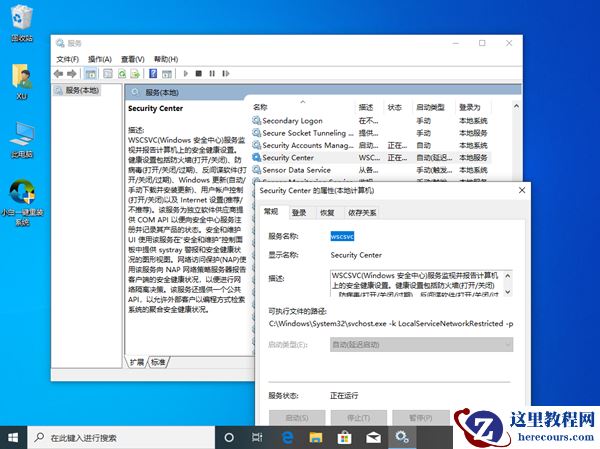Open the blue Help toolbar icon

point(153,73)
